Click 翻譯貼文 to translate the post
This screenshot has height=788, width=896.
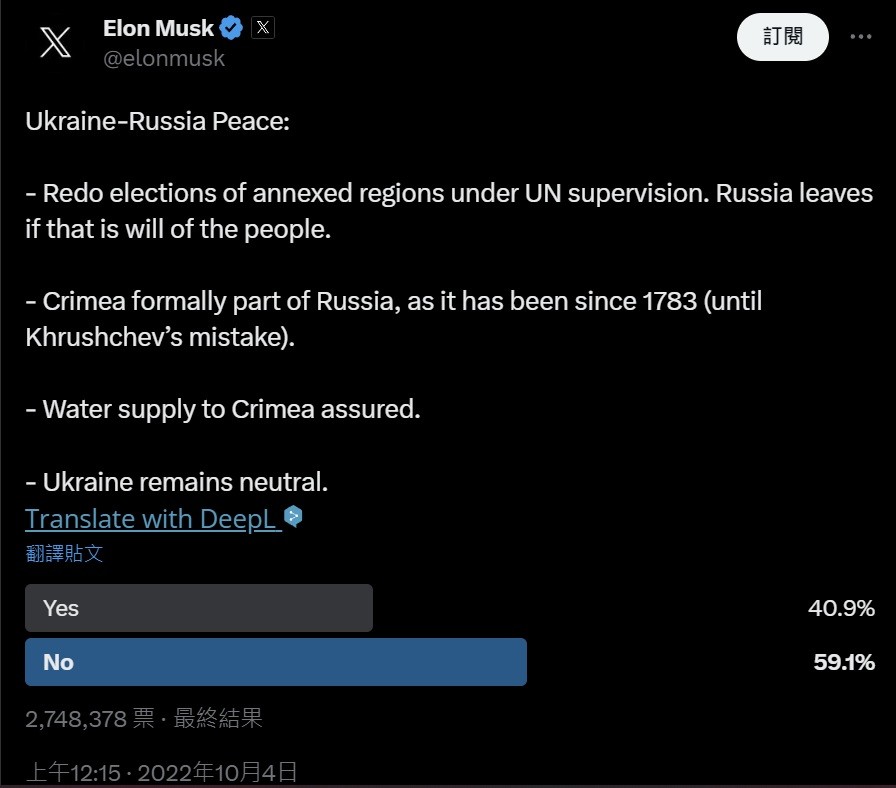[64, 553]
